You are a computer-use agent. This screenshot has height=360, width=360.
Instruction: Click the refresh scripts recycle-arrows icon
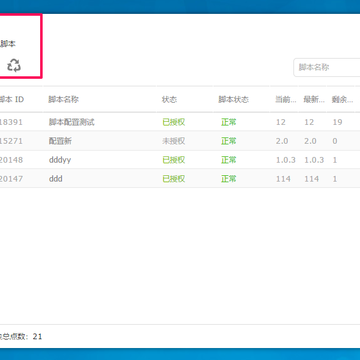[14, 65]
